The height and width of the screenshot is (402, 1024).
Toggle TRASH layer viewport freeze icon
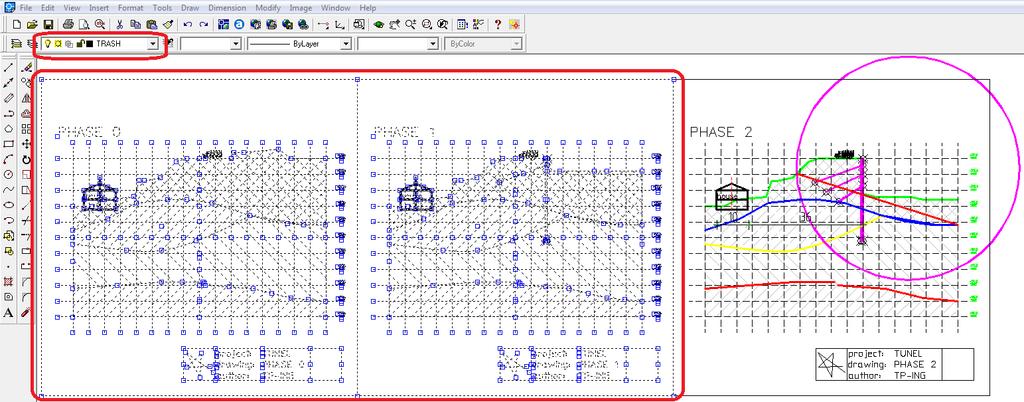68,44
